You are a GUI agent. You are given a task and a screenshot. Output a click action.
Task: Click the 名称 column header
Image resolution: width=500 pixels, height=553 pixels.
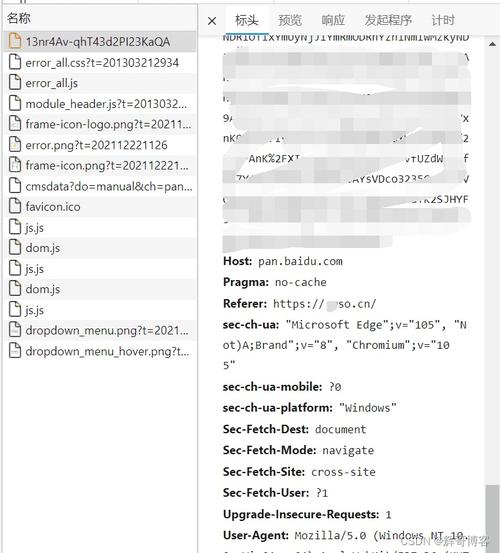[19, 18]
